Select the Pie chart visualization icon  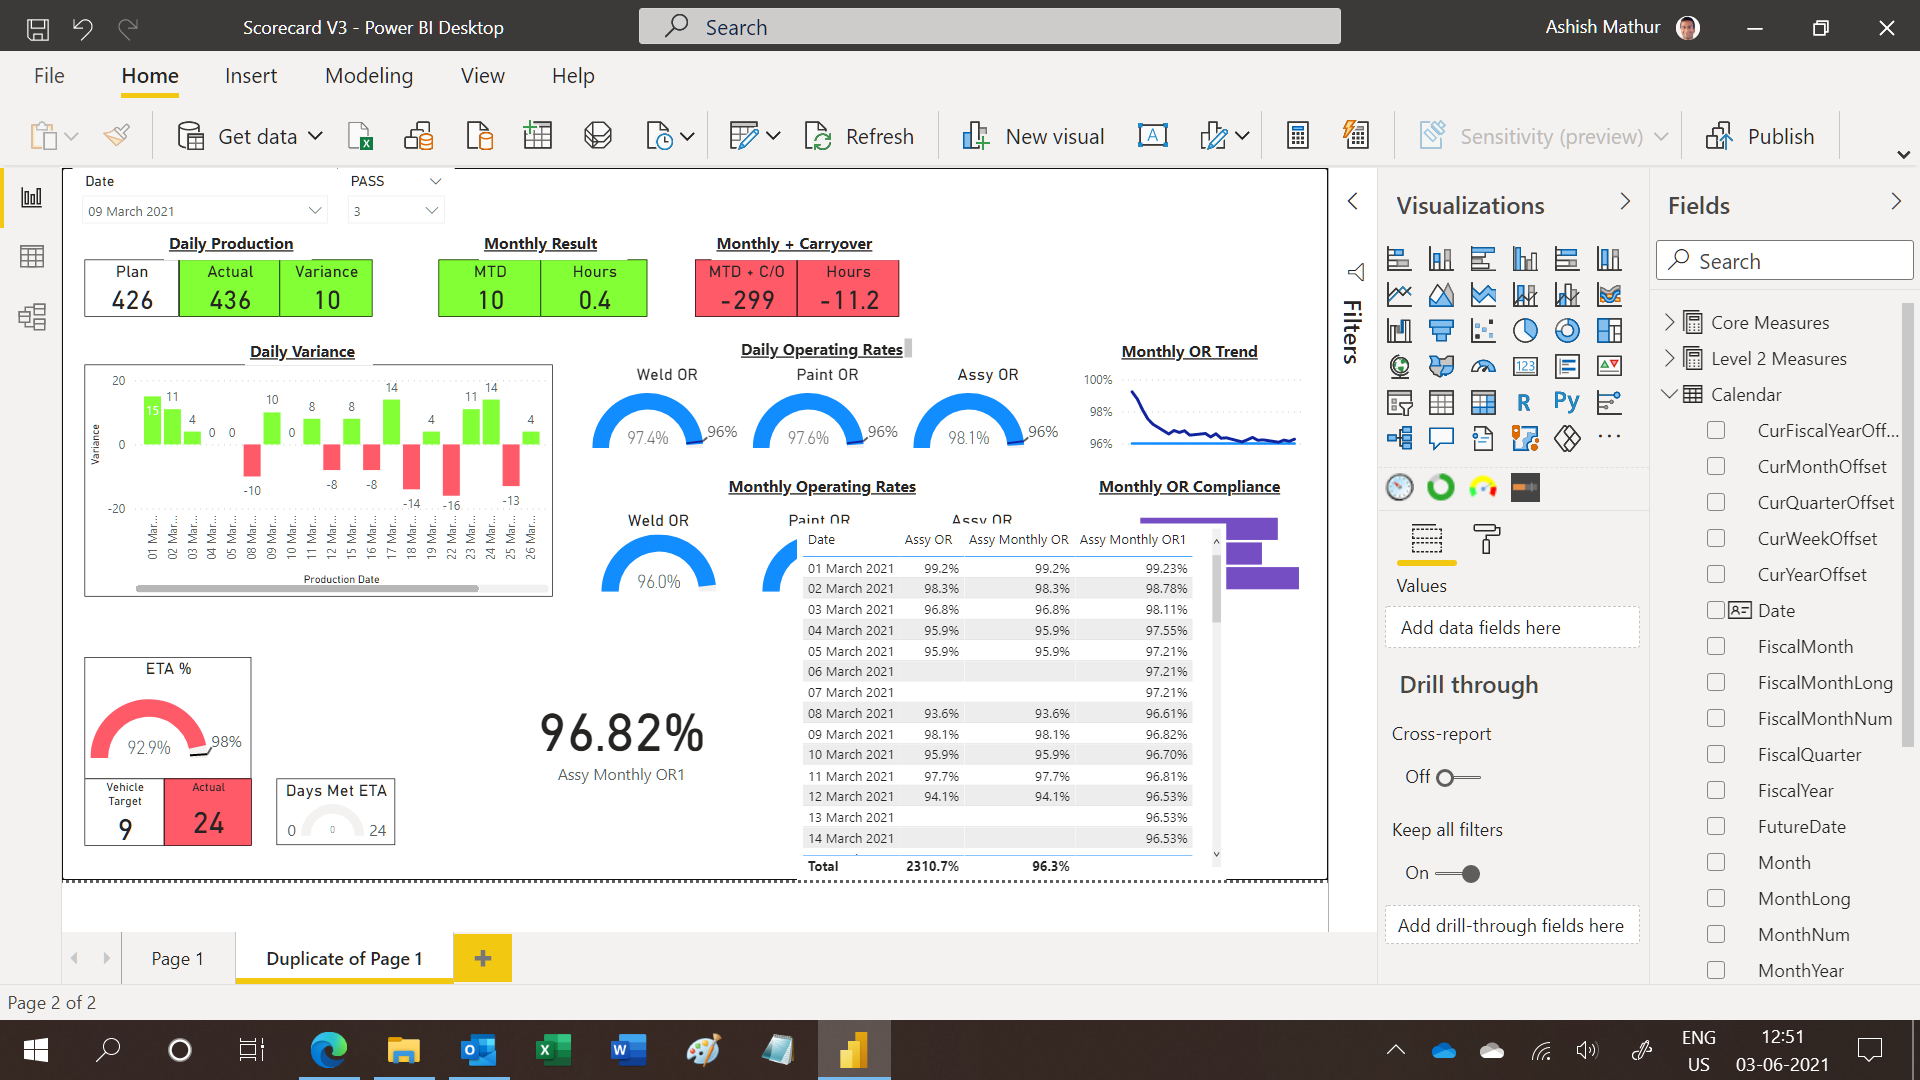click(1525, 330)
